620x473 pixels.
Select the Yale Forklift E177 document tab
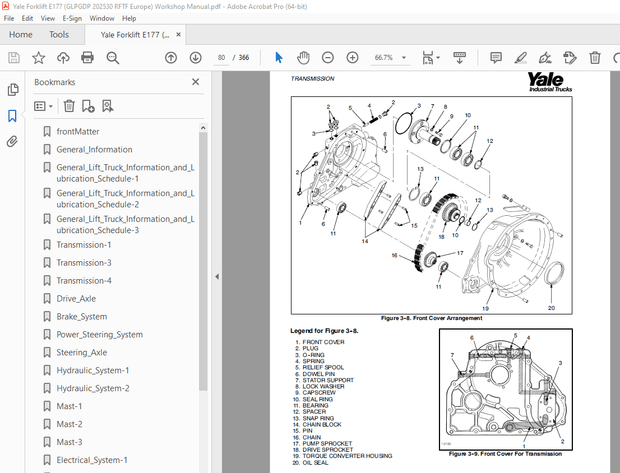pyautogui.click(x=135, y=35)
